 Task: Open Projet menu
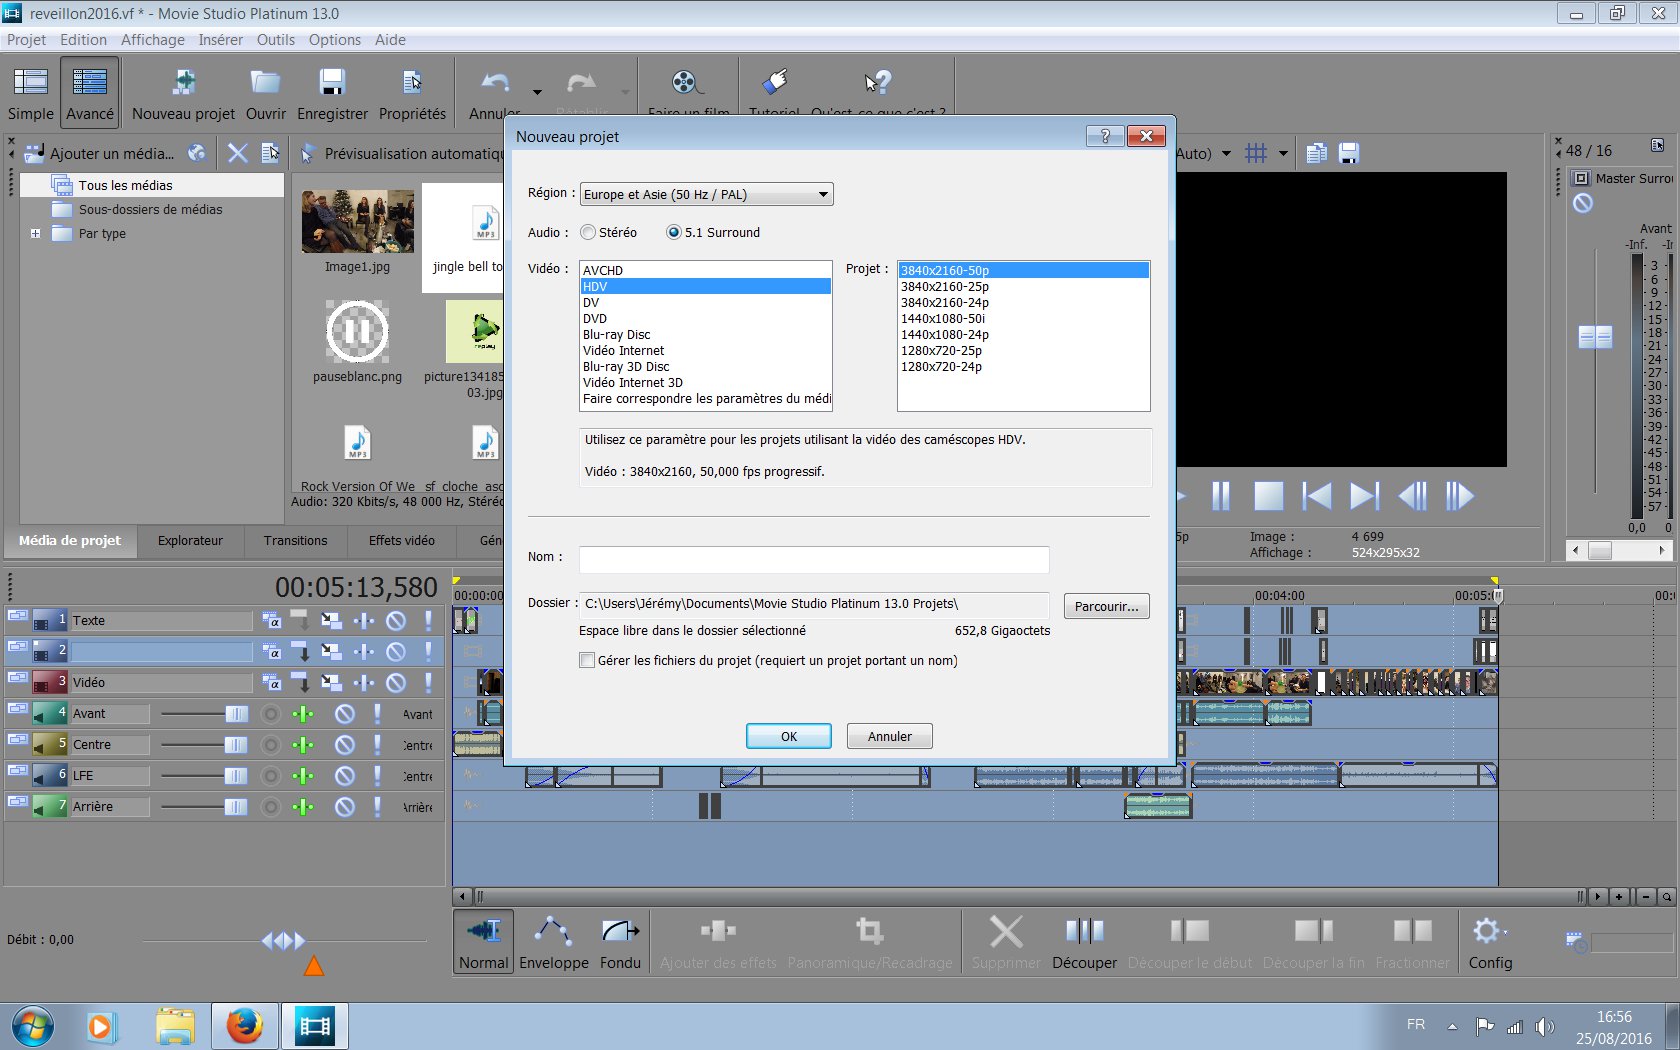[26, 40]
